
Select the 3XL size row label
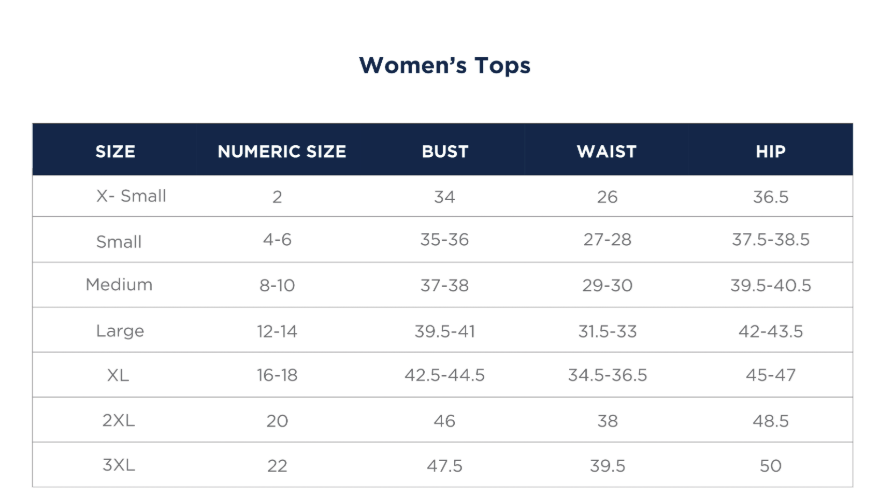118,466
